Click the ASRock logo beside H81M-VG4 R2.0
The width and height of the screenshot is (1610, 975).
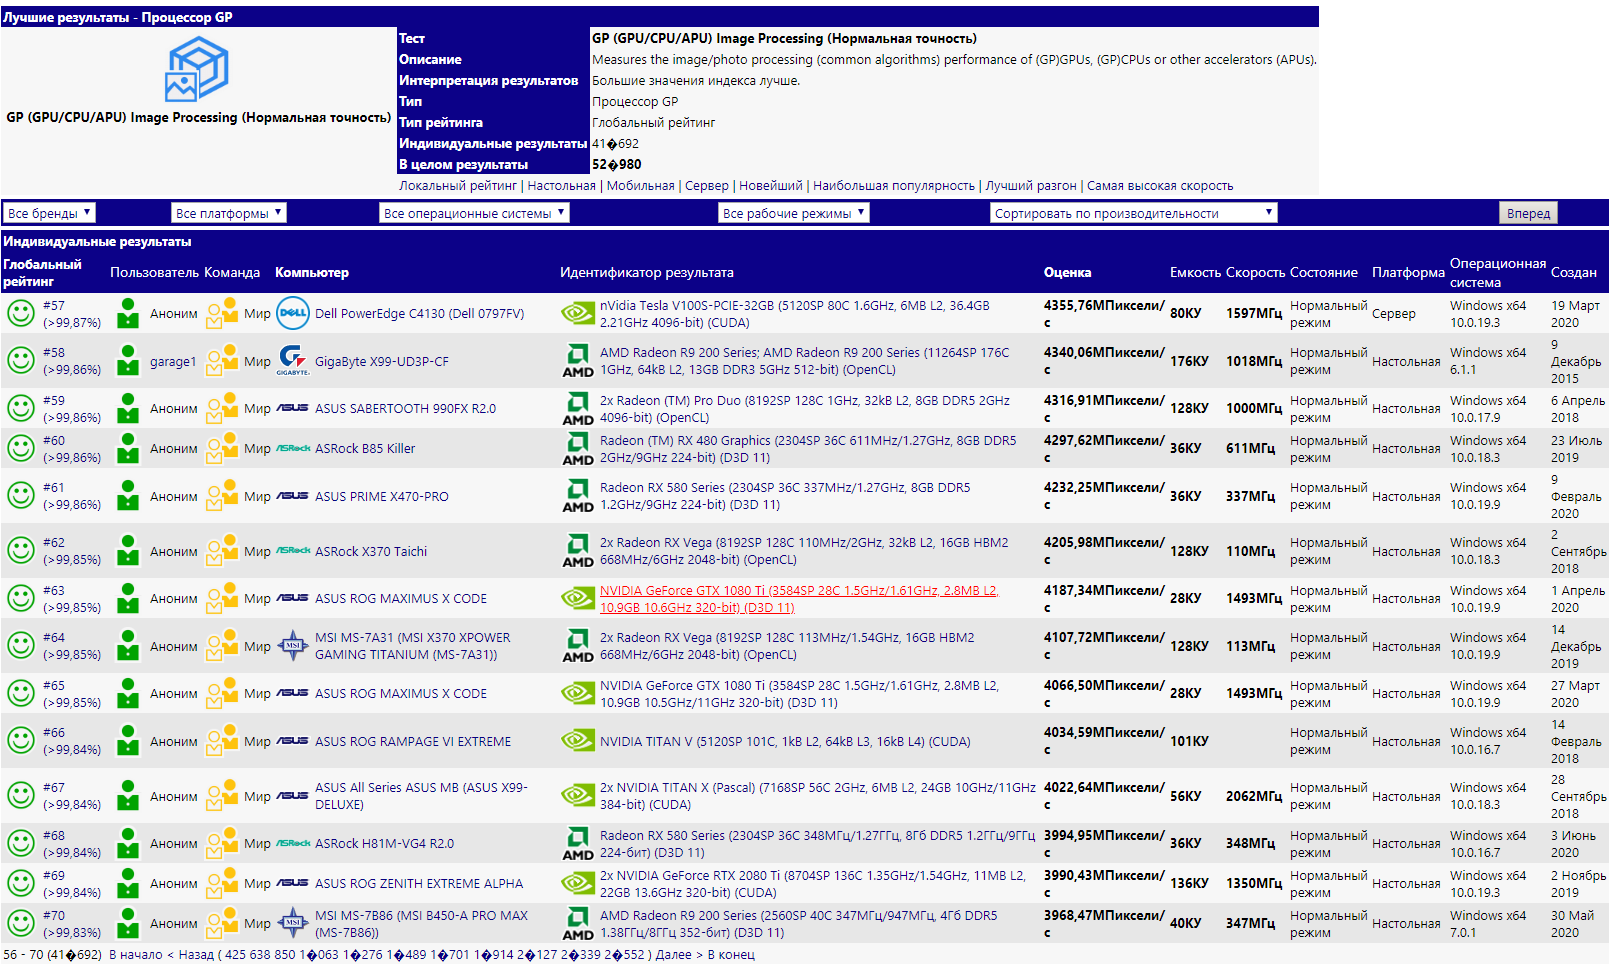[293, 843]
